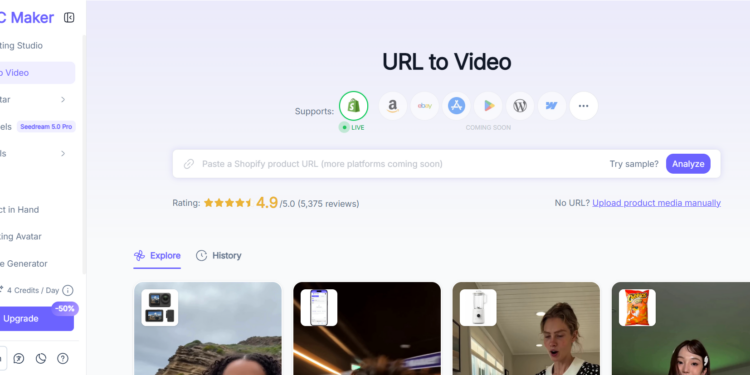This screenshot has width=750, height=375.
Task: Click the 4.9 rating score
Action: point(267,203)
